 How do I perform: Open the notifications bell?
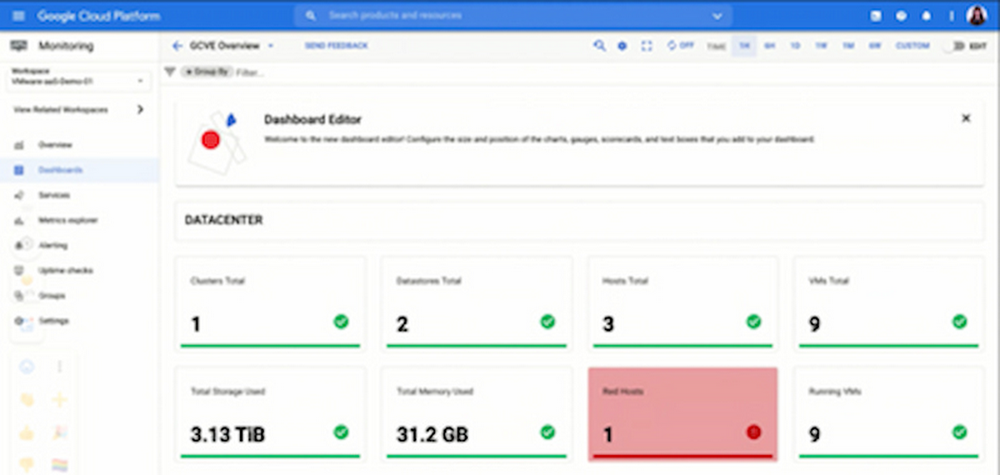926,17
